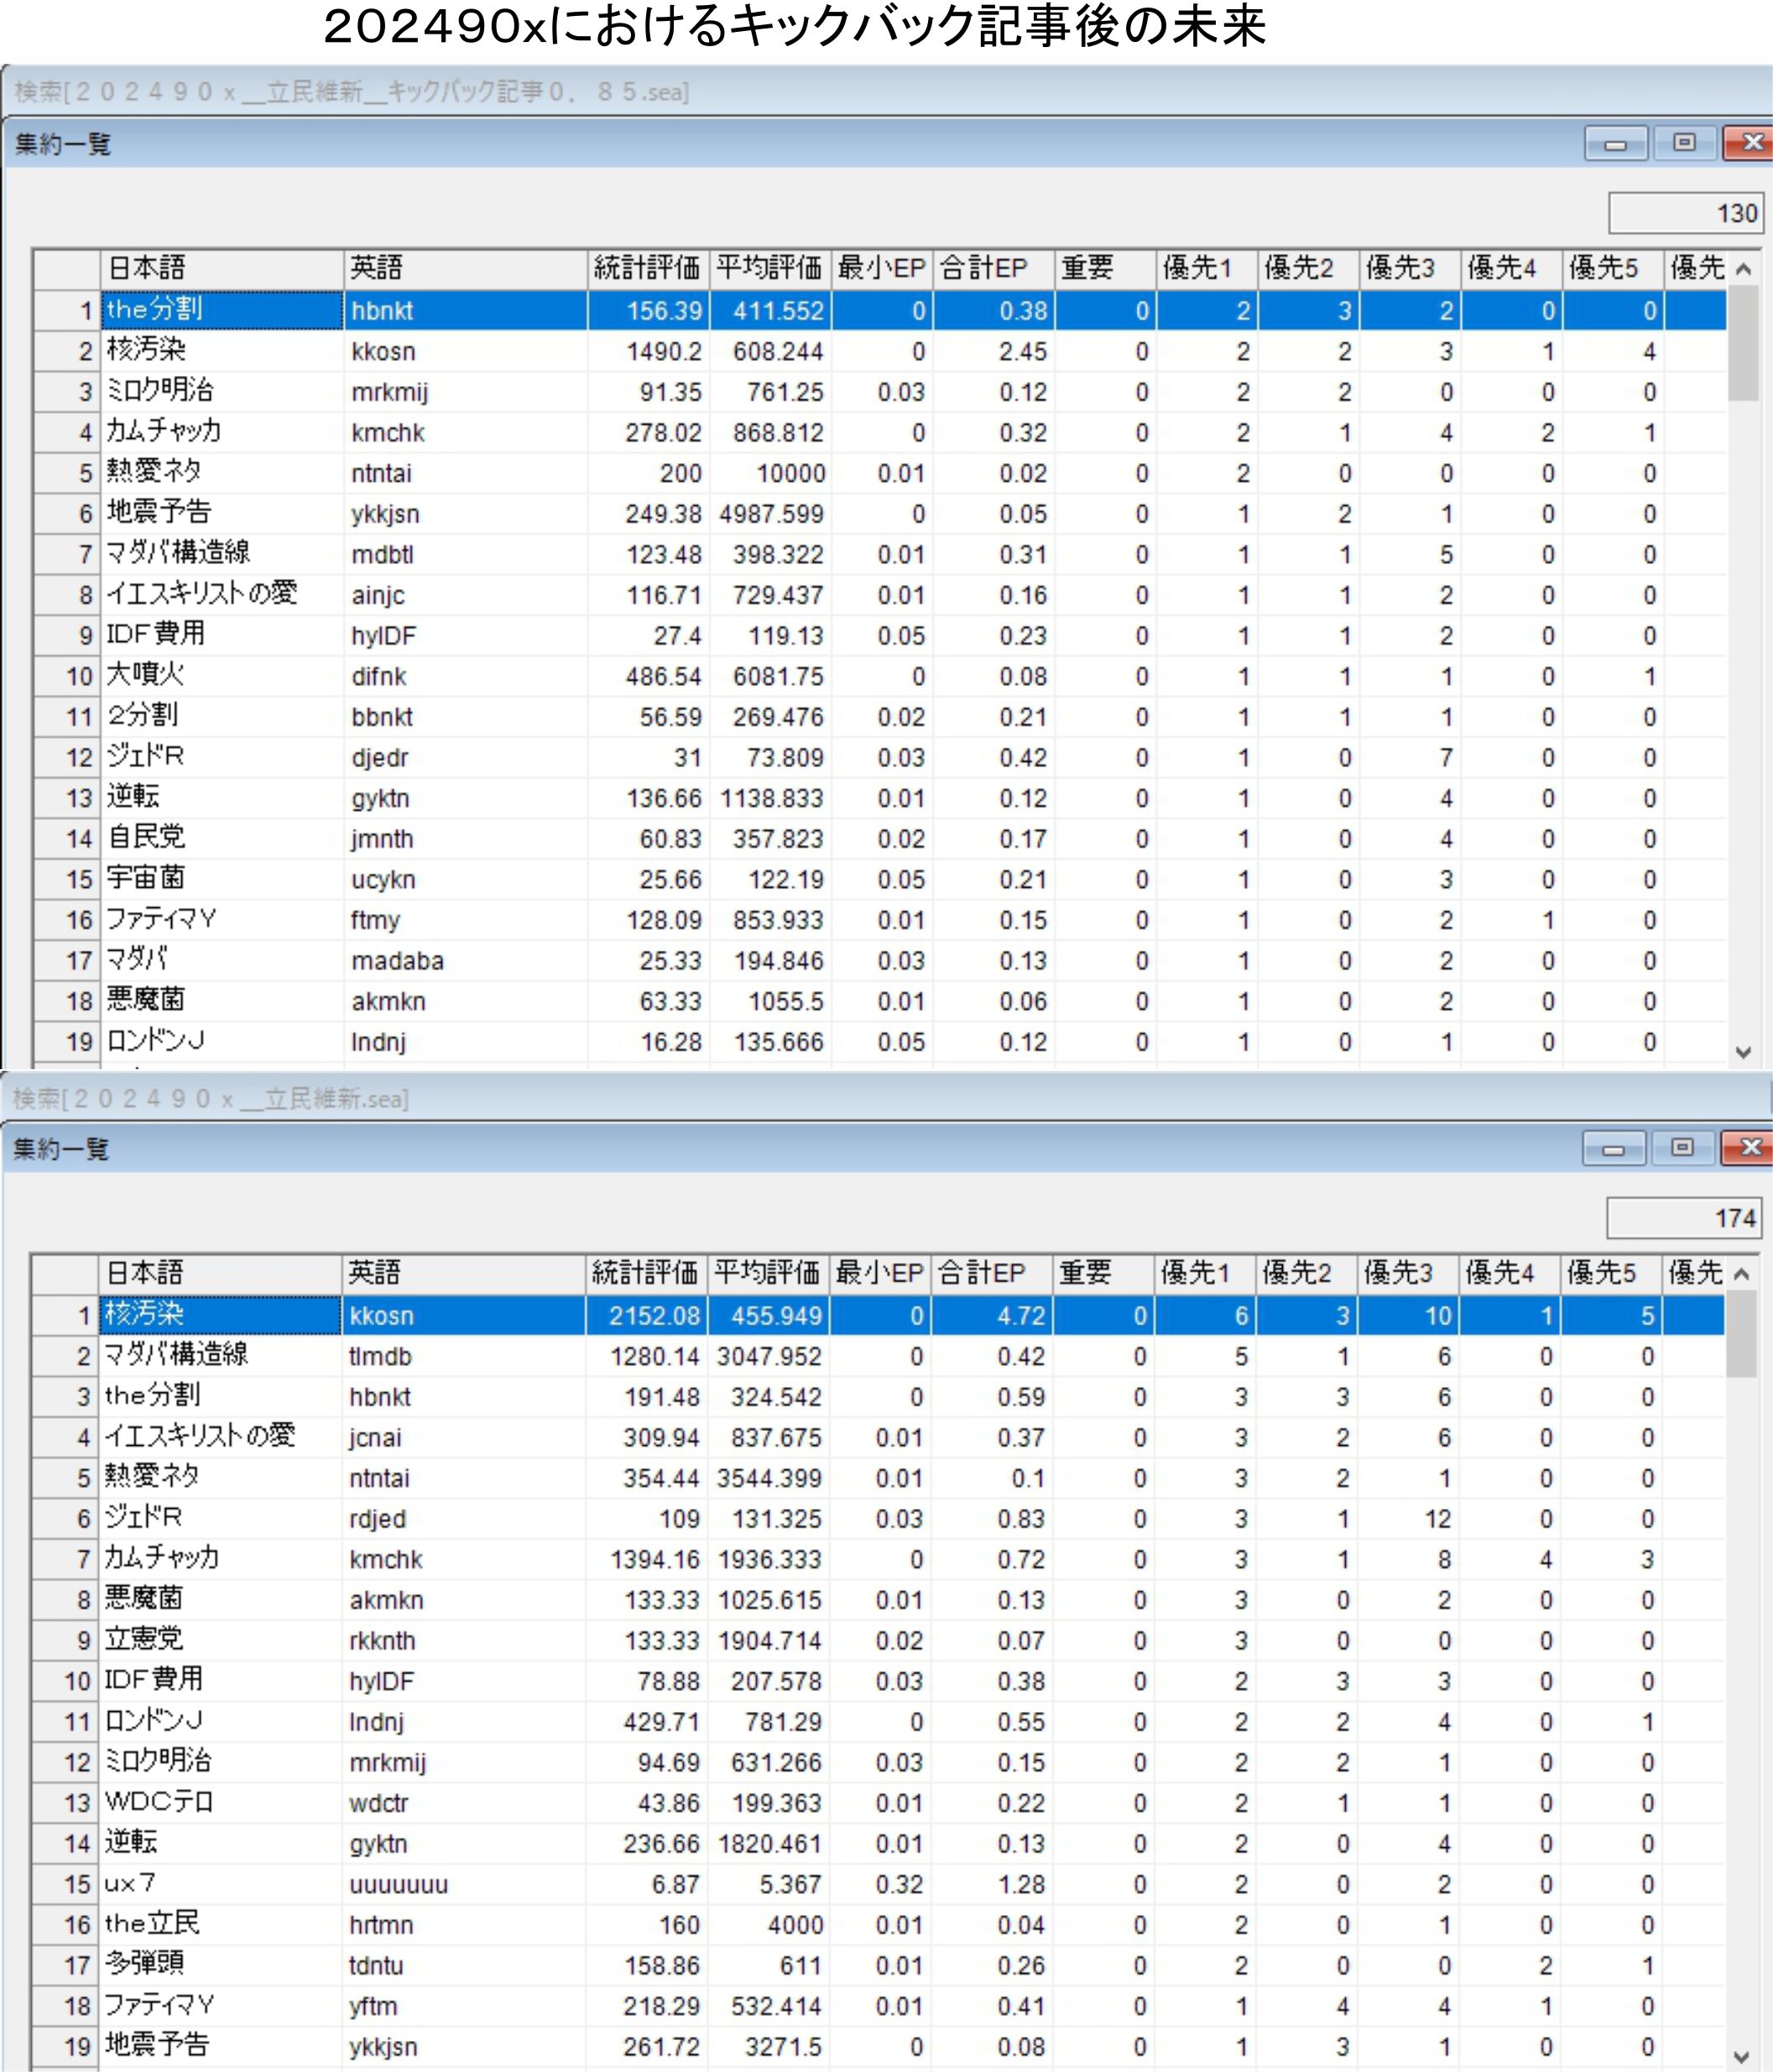Select 立憲党 row in lower table
Screen dimensions: 1773x2072
[878, 1640]
